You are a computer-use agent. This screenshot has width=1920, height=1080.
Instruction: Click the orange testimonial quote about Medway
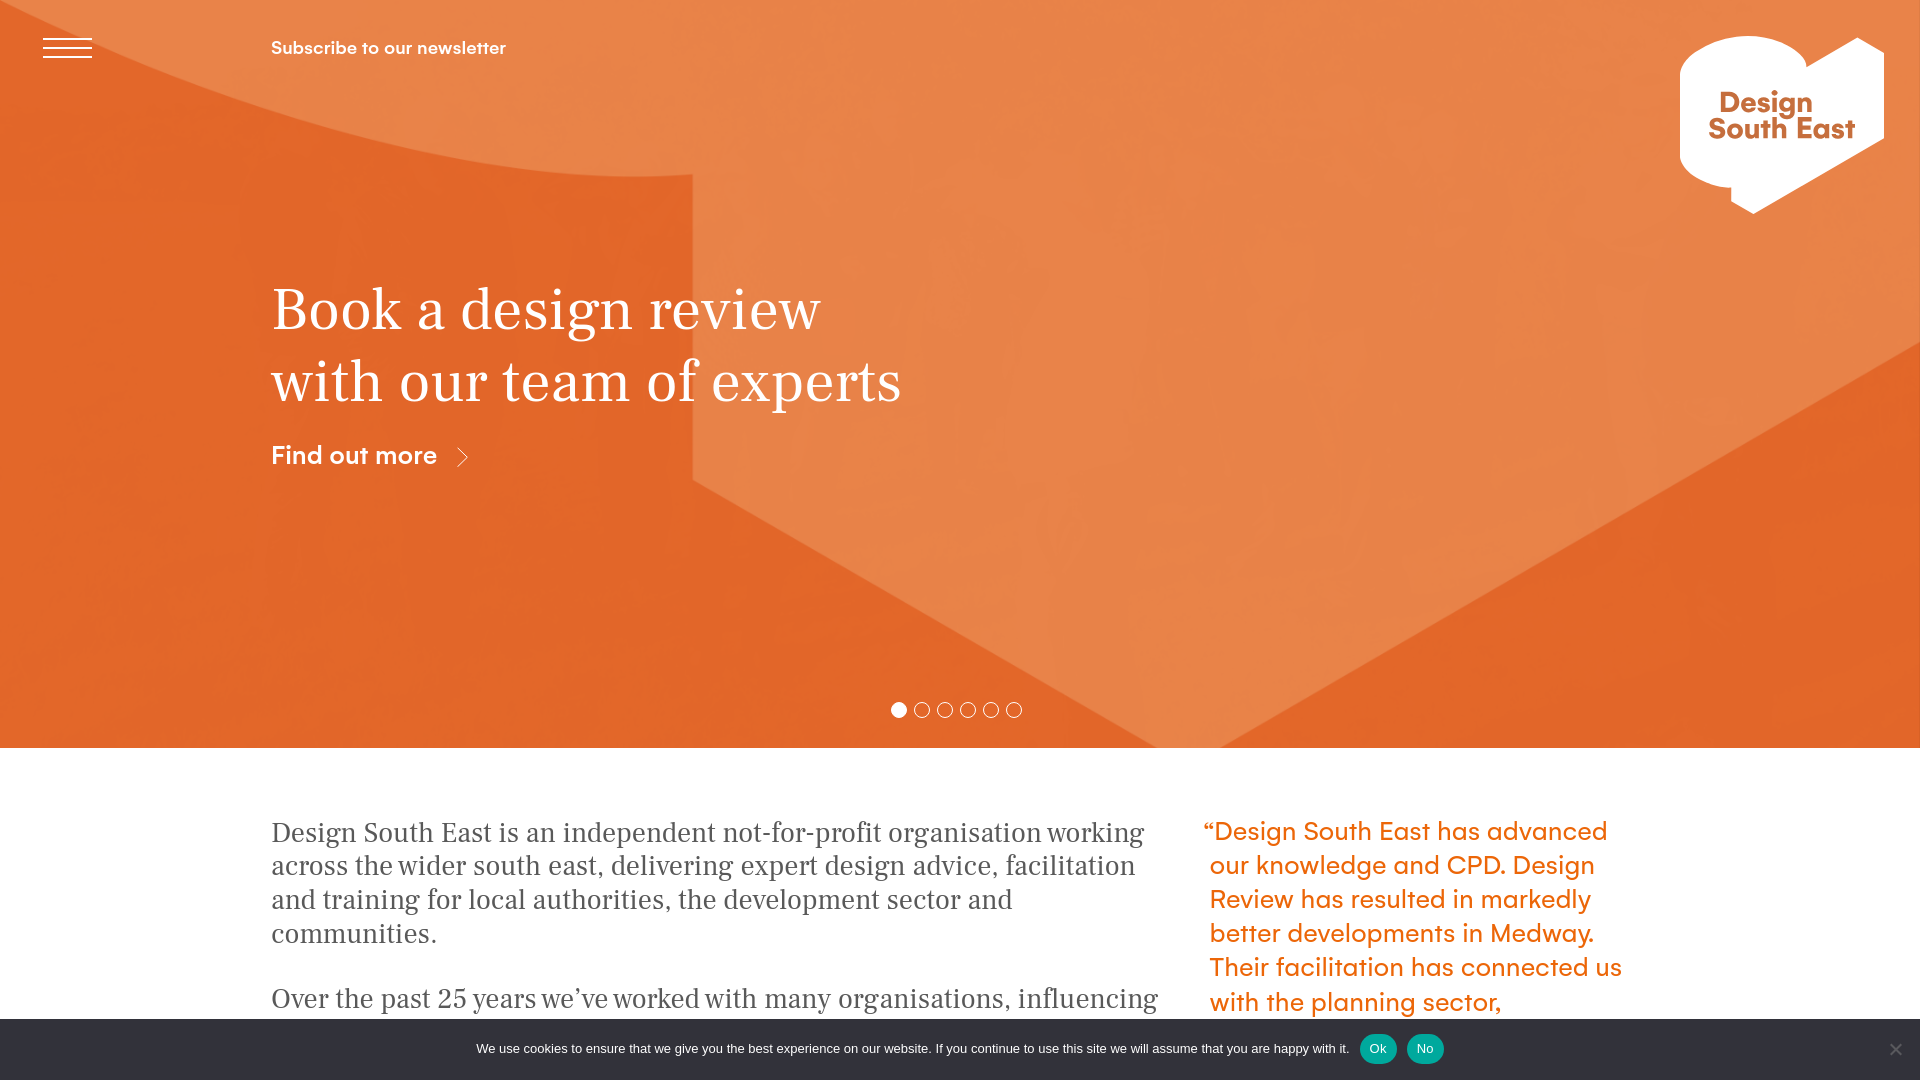1413,916
